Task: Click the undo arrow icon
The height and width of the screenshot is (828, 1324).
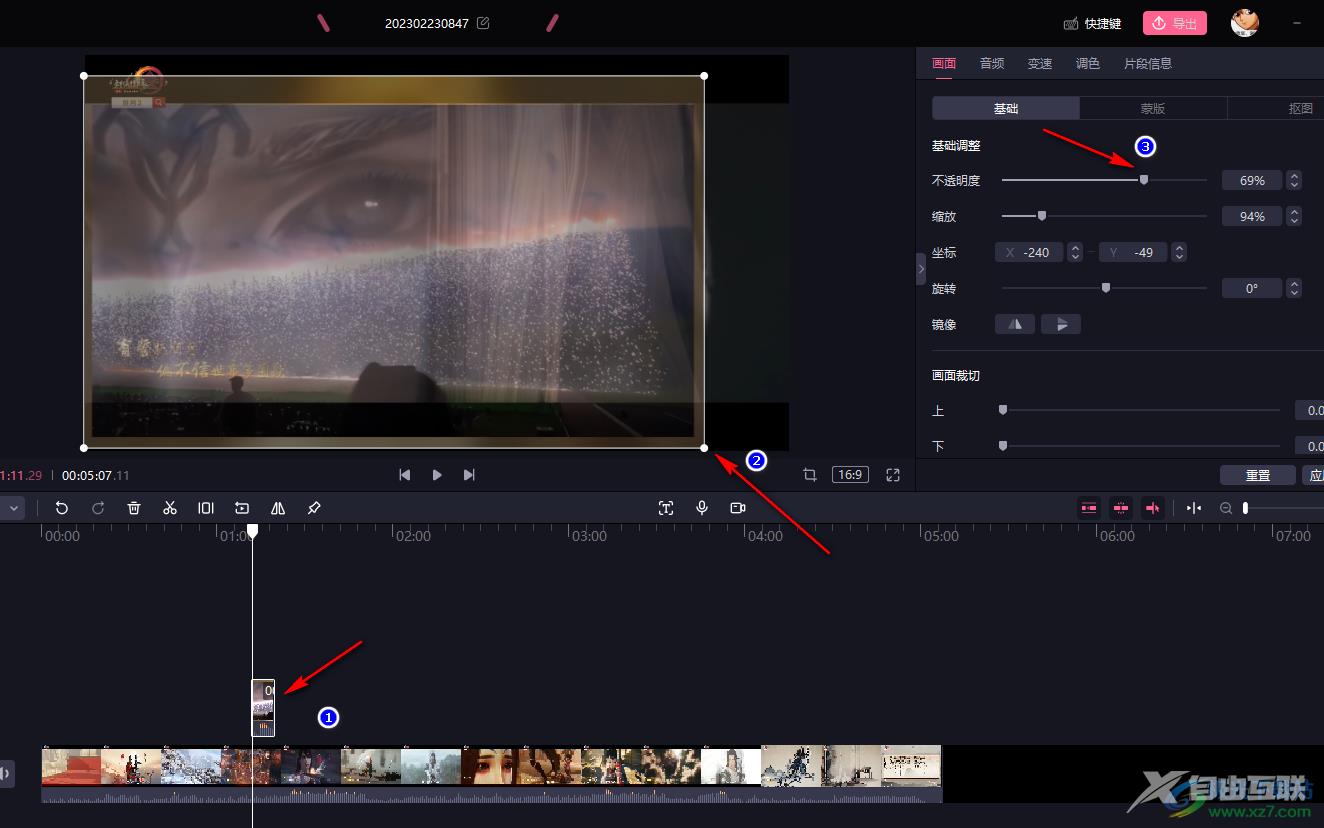Action: [x=62, y=508]
